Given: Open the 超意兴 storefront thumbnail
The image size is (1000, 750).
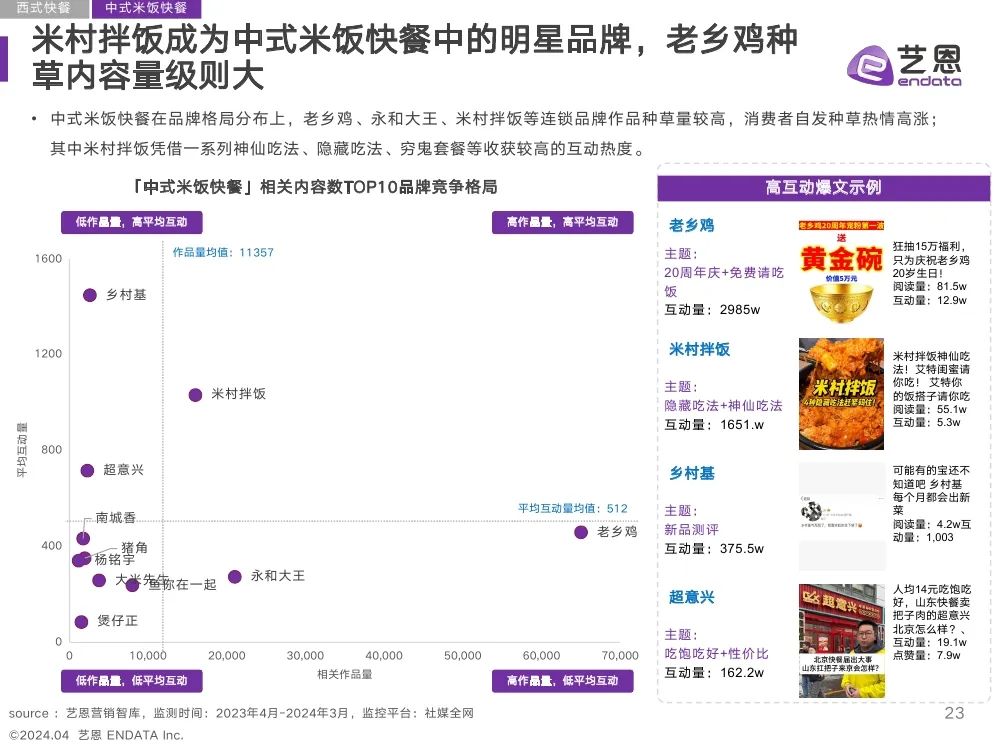Looking at the screenshot, I should click(x=841, y=641).
